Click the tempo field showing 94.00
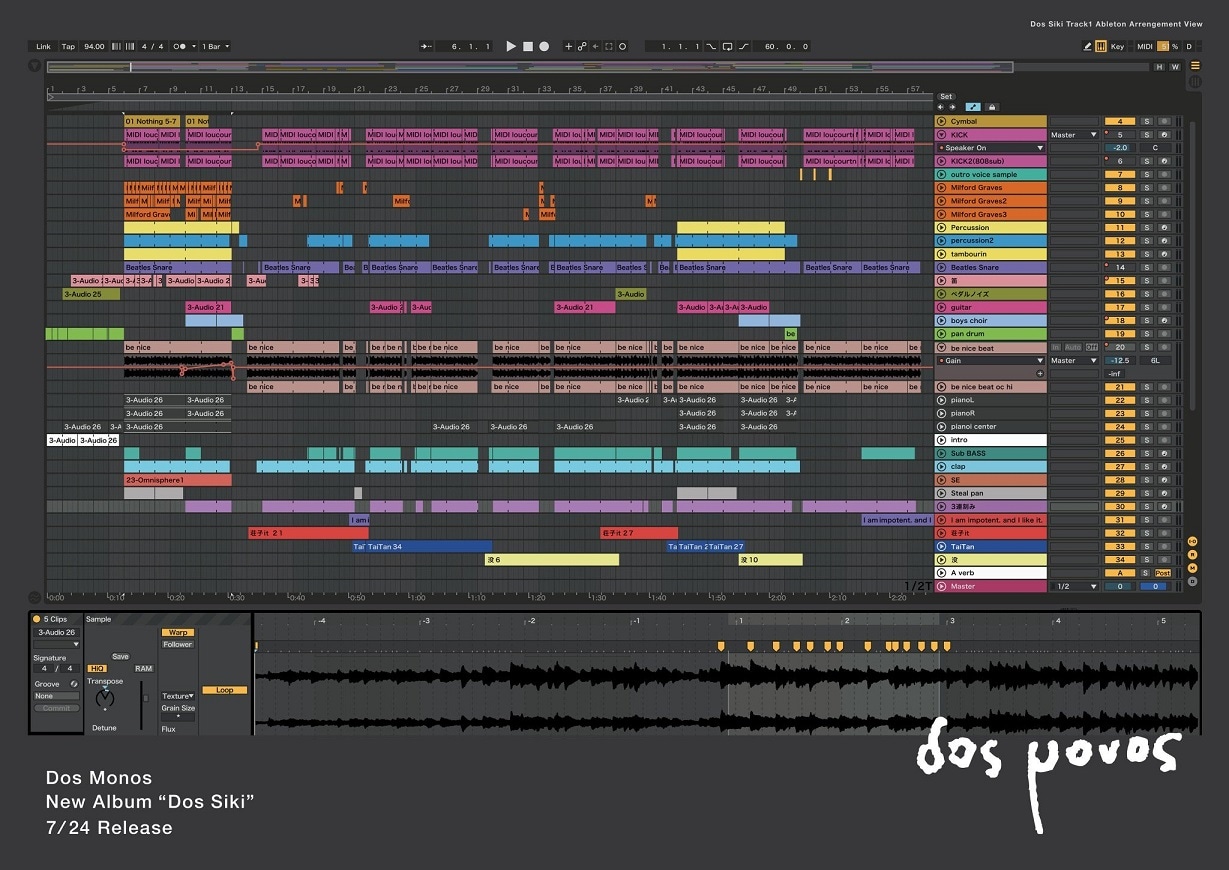This screenshot has height=870, width=1229. pos(94,46)
